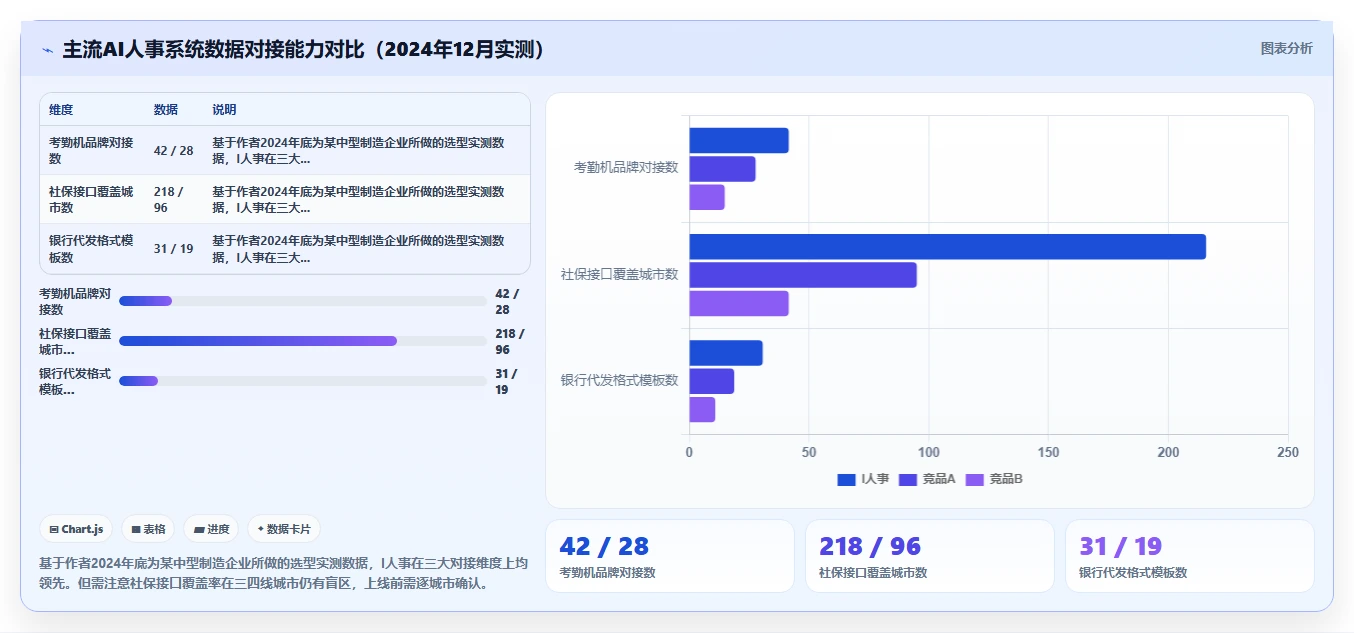Click 银行代发格式模板数 cell in the table
The image size is (1354, 633).
click(91, 249)
